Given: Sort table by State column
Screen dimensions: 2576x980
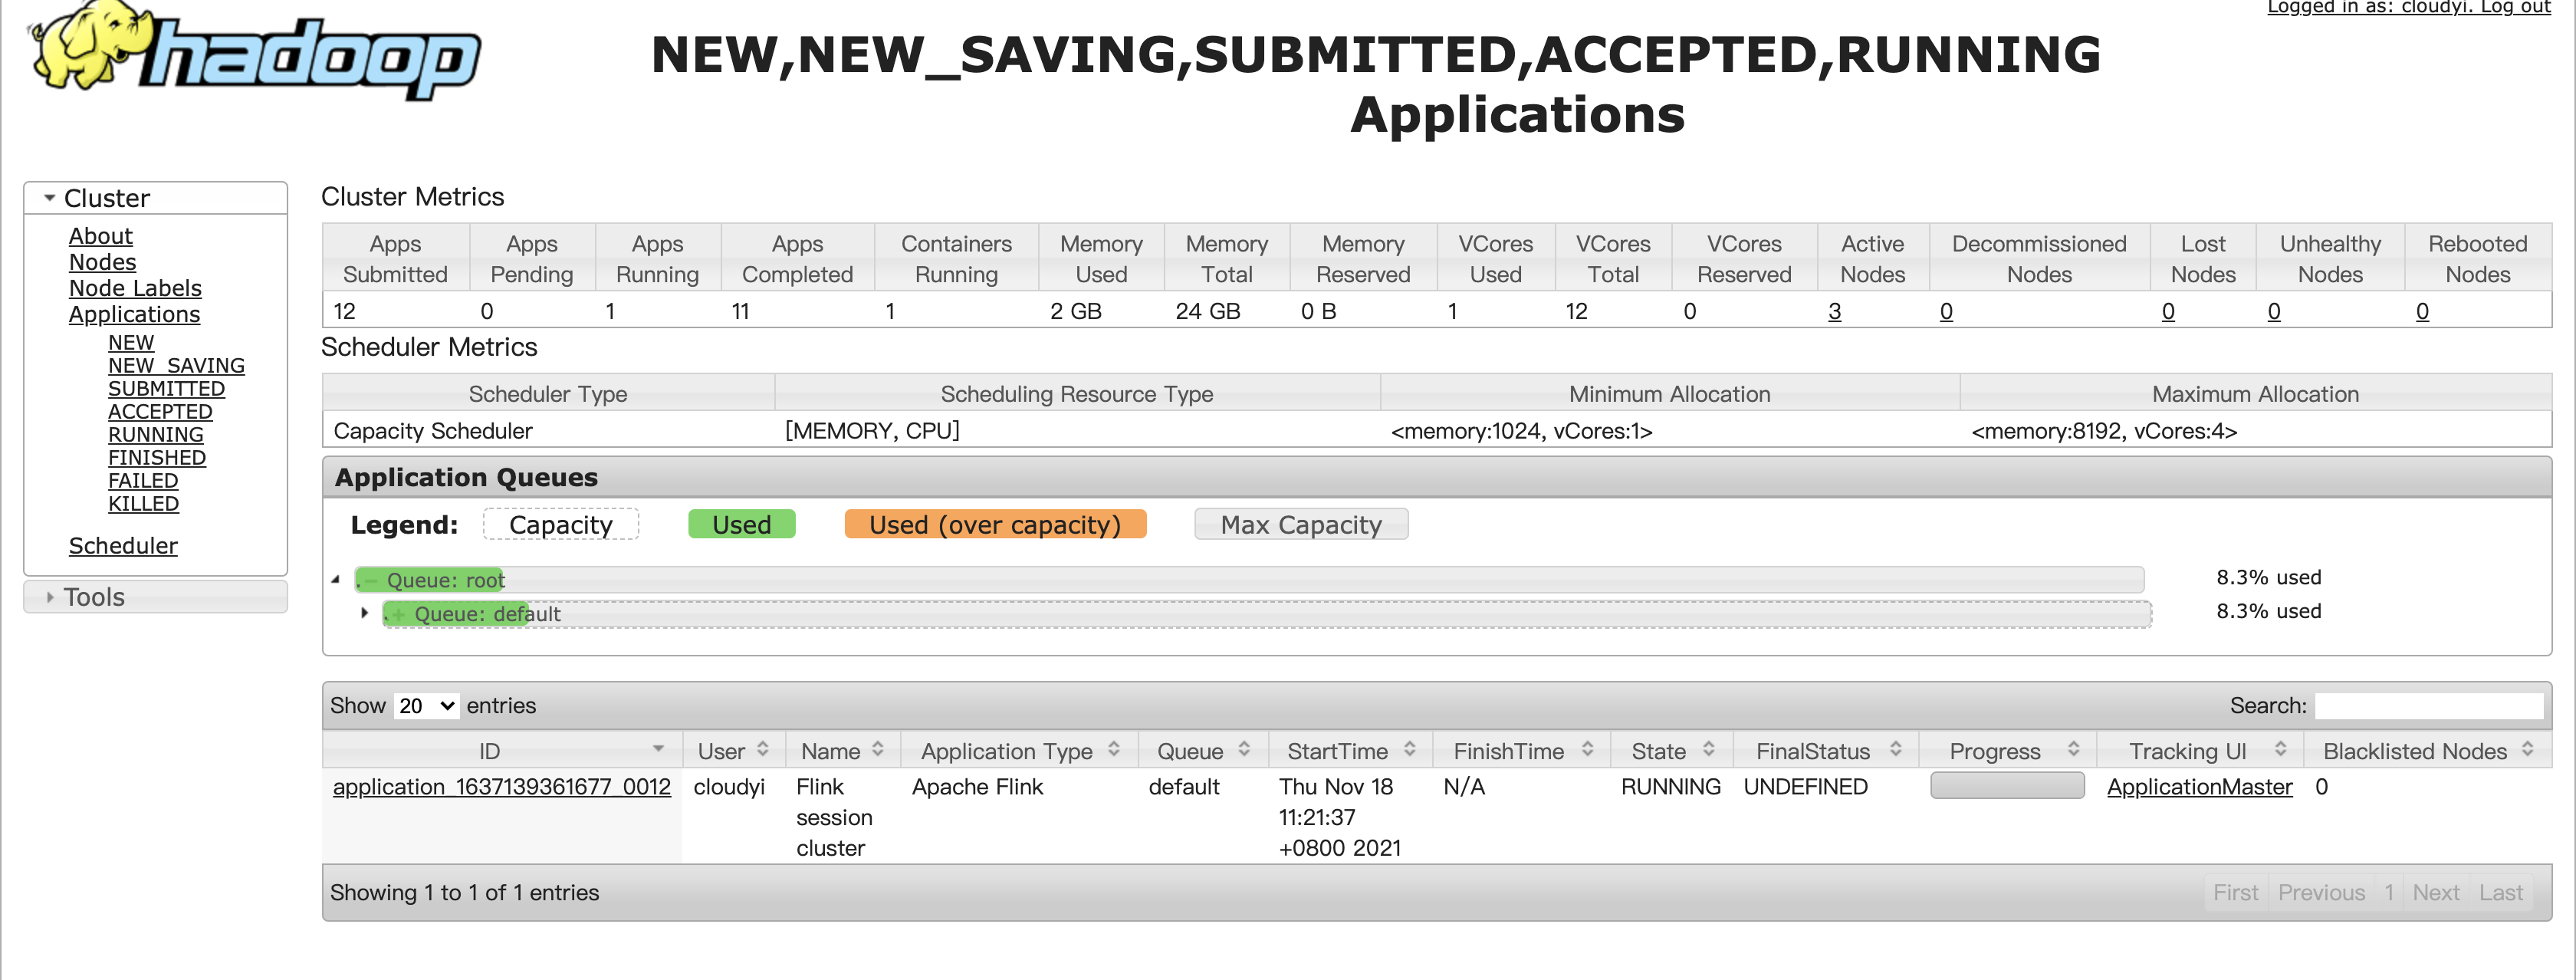Looking at the screenshot, I should point(1671,751).
